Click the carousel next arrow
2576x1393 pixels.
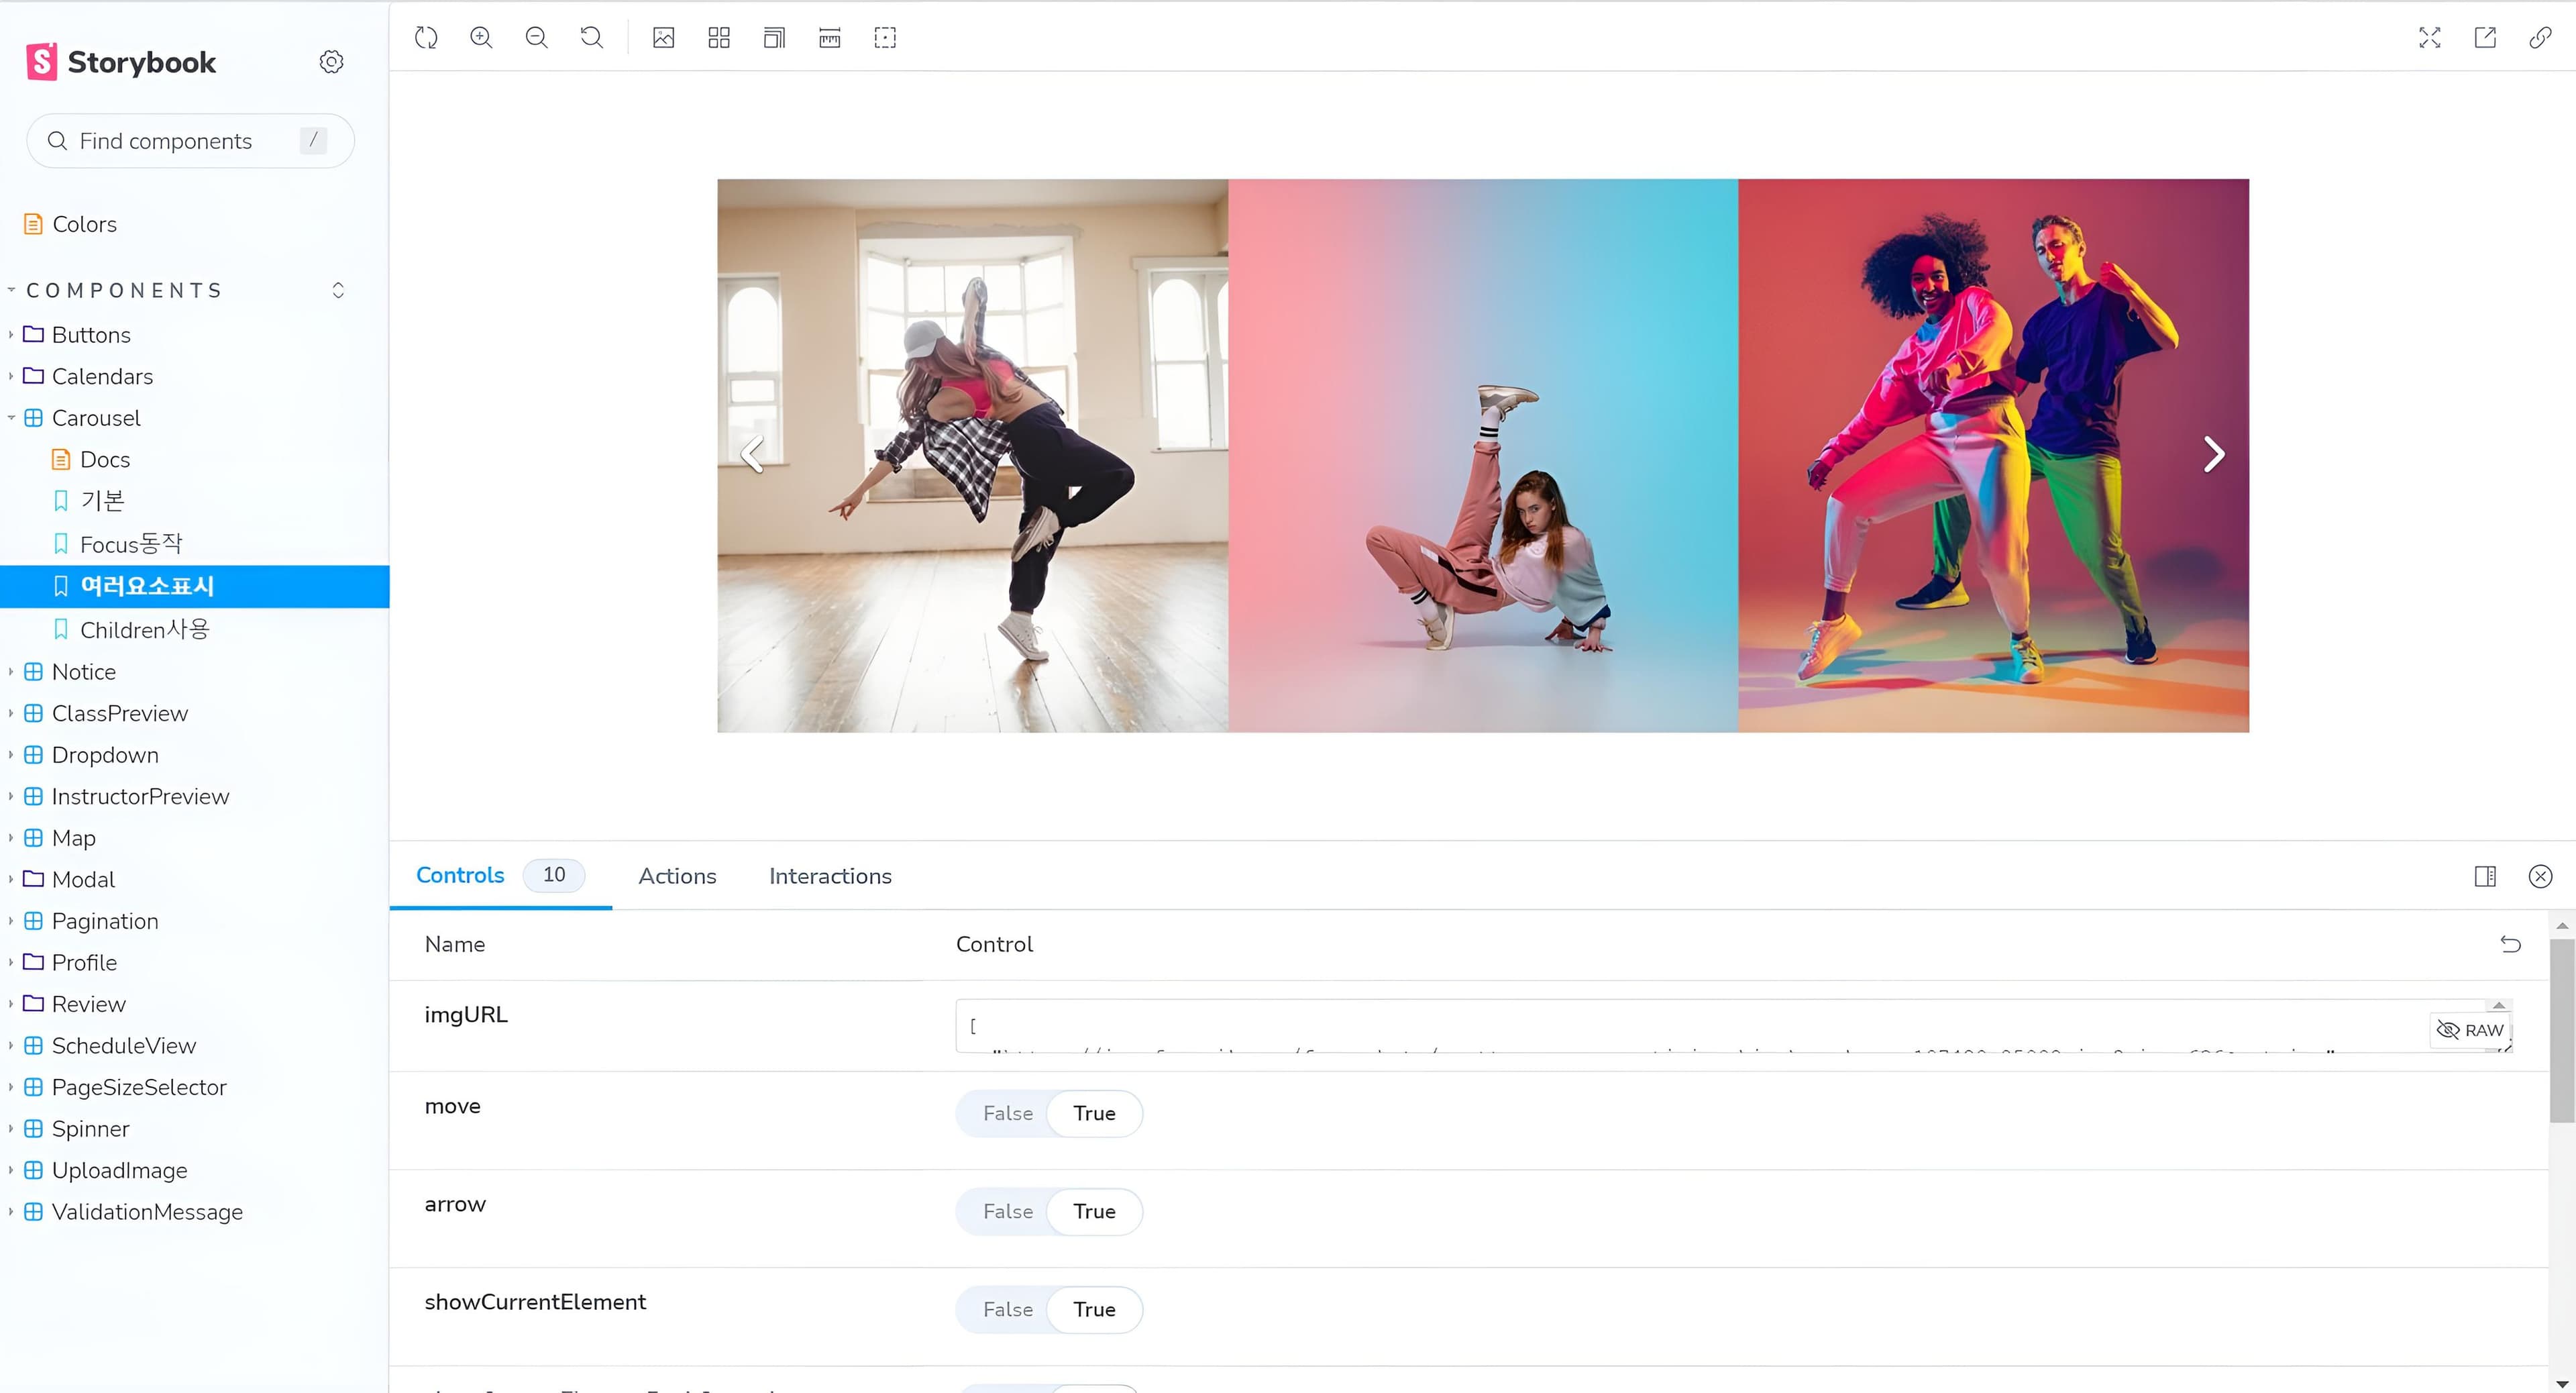2214,455
